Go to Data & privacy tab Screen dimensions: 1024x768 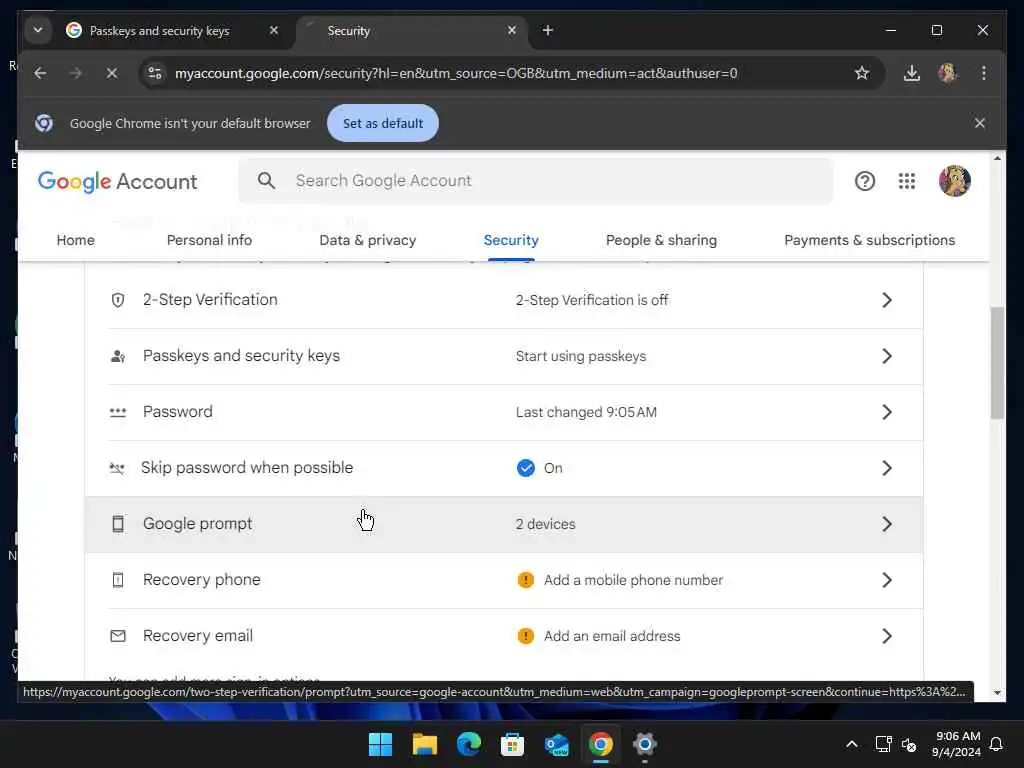pos(368,240)
